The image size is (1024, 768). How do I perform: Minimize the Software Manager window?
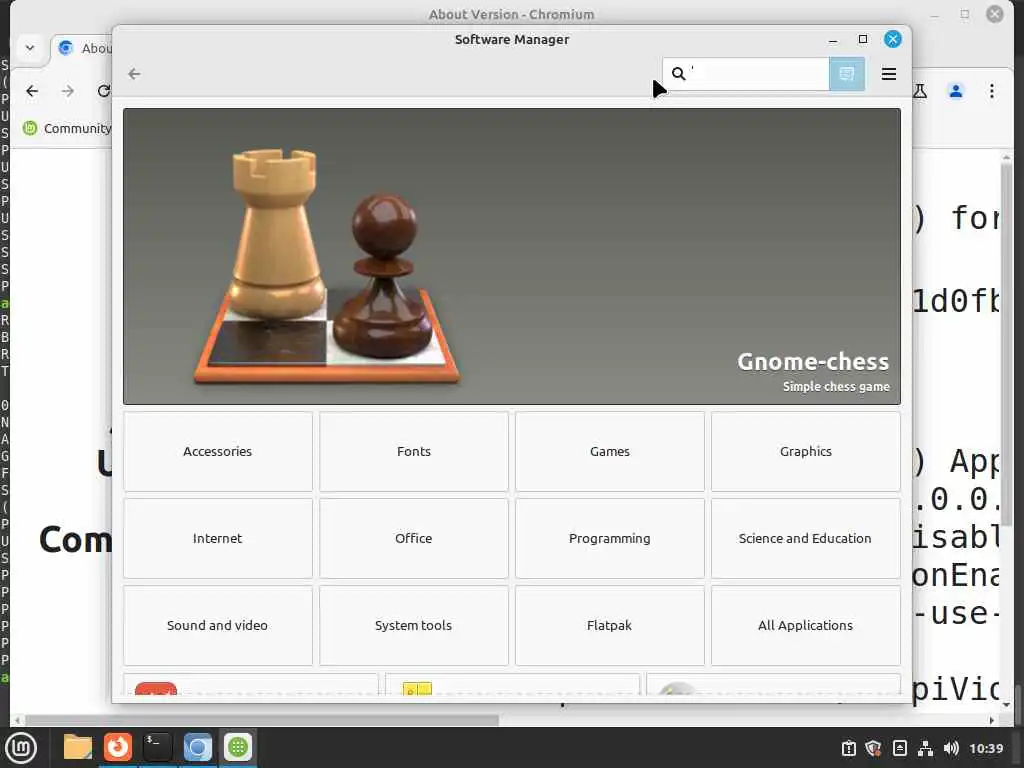833,40
